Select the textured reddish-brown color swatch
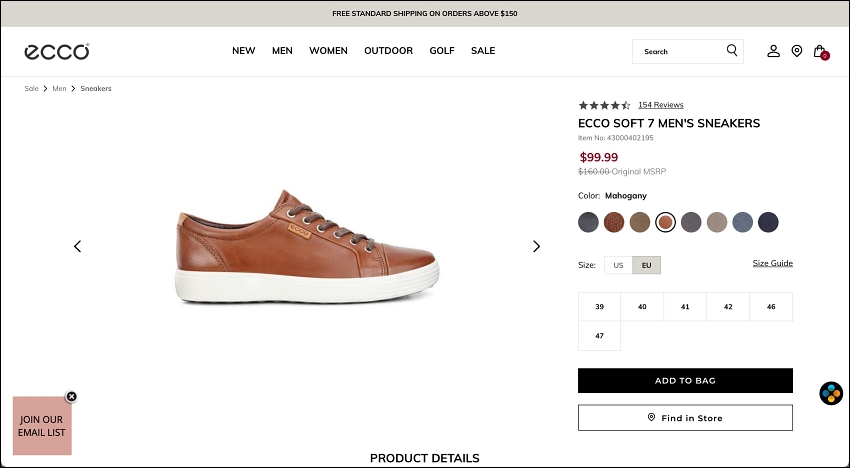 [614, 222]
